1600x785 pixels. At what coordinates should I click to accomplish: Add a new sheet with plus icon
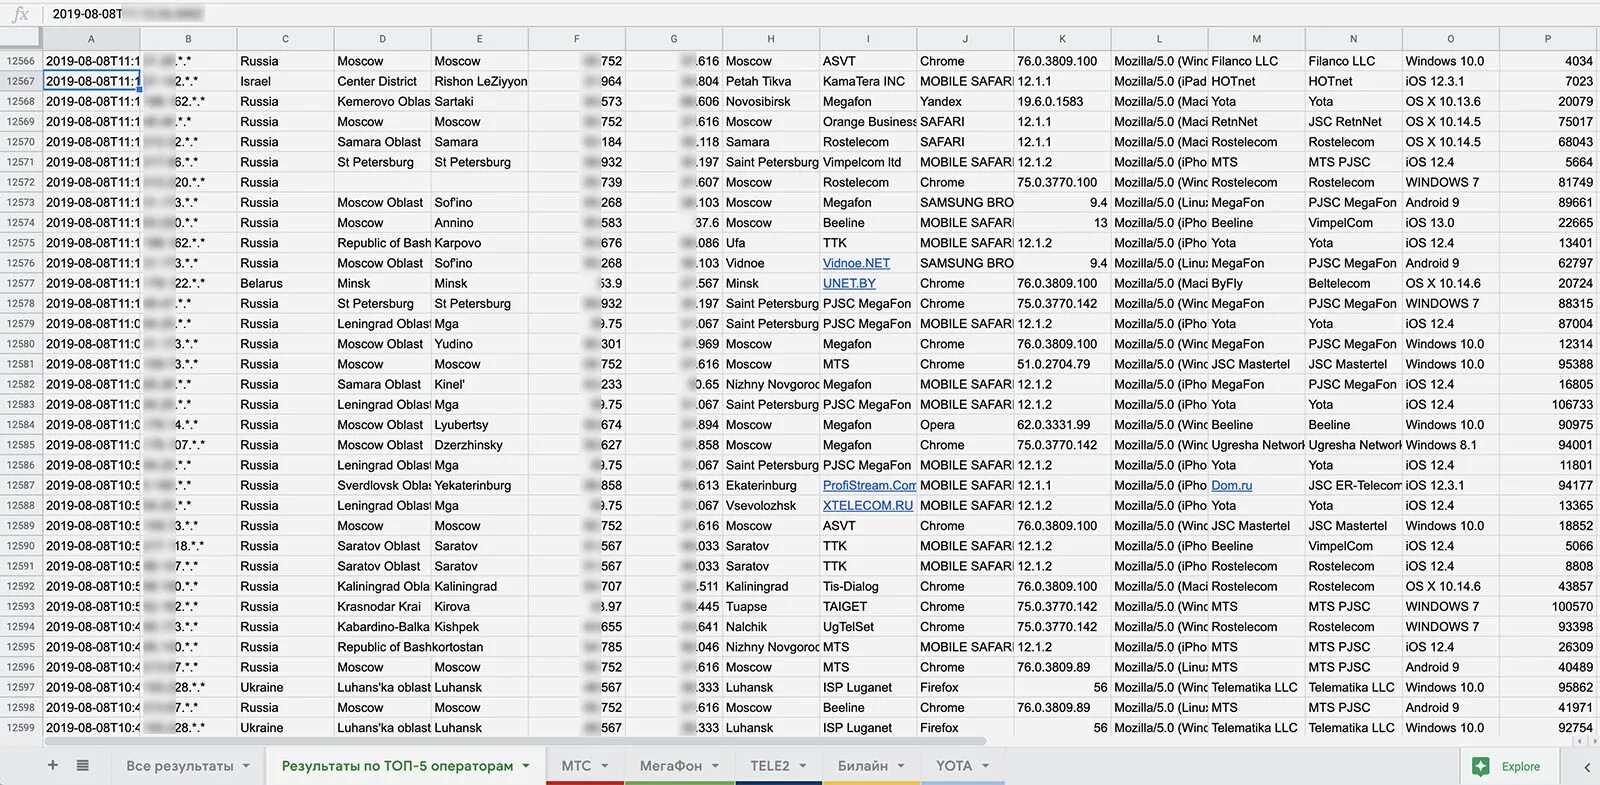coord(53,765)
